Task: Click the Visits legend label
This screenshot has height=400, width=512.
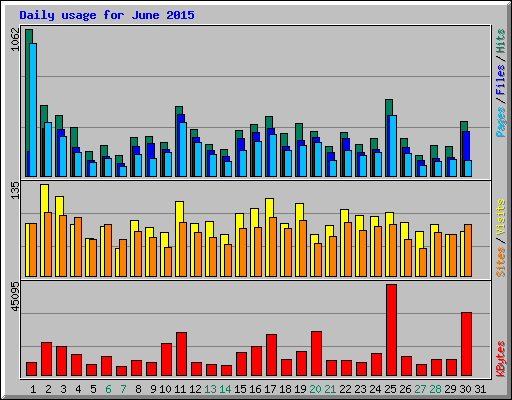Action: 501,218
